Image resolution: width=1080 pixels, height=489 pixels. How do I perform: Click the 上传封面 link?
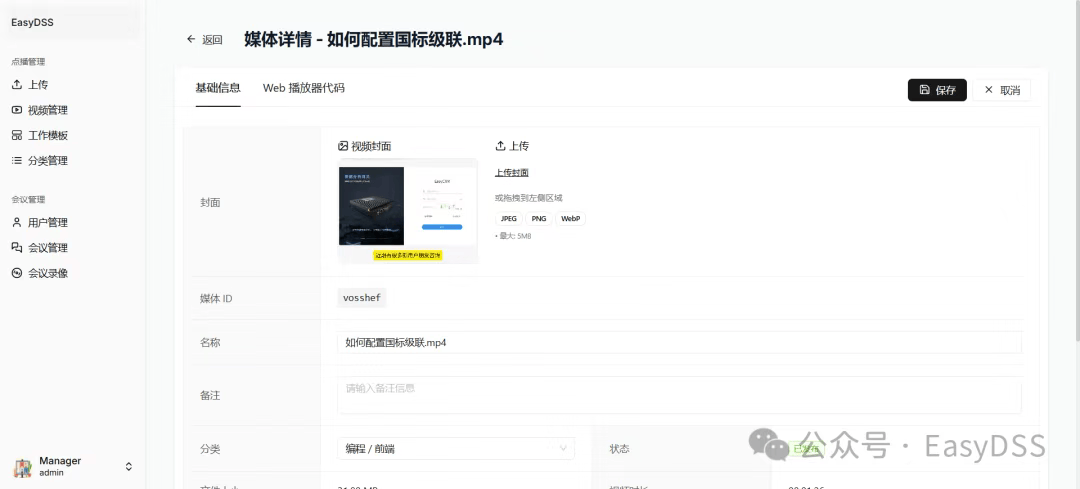pos(511,173)
